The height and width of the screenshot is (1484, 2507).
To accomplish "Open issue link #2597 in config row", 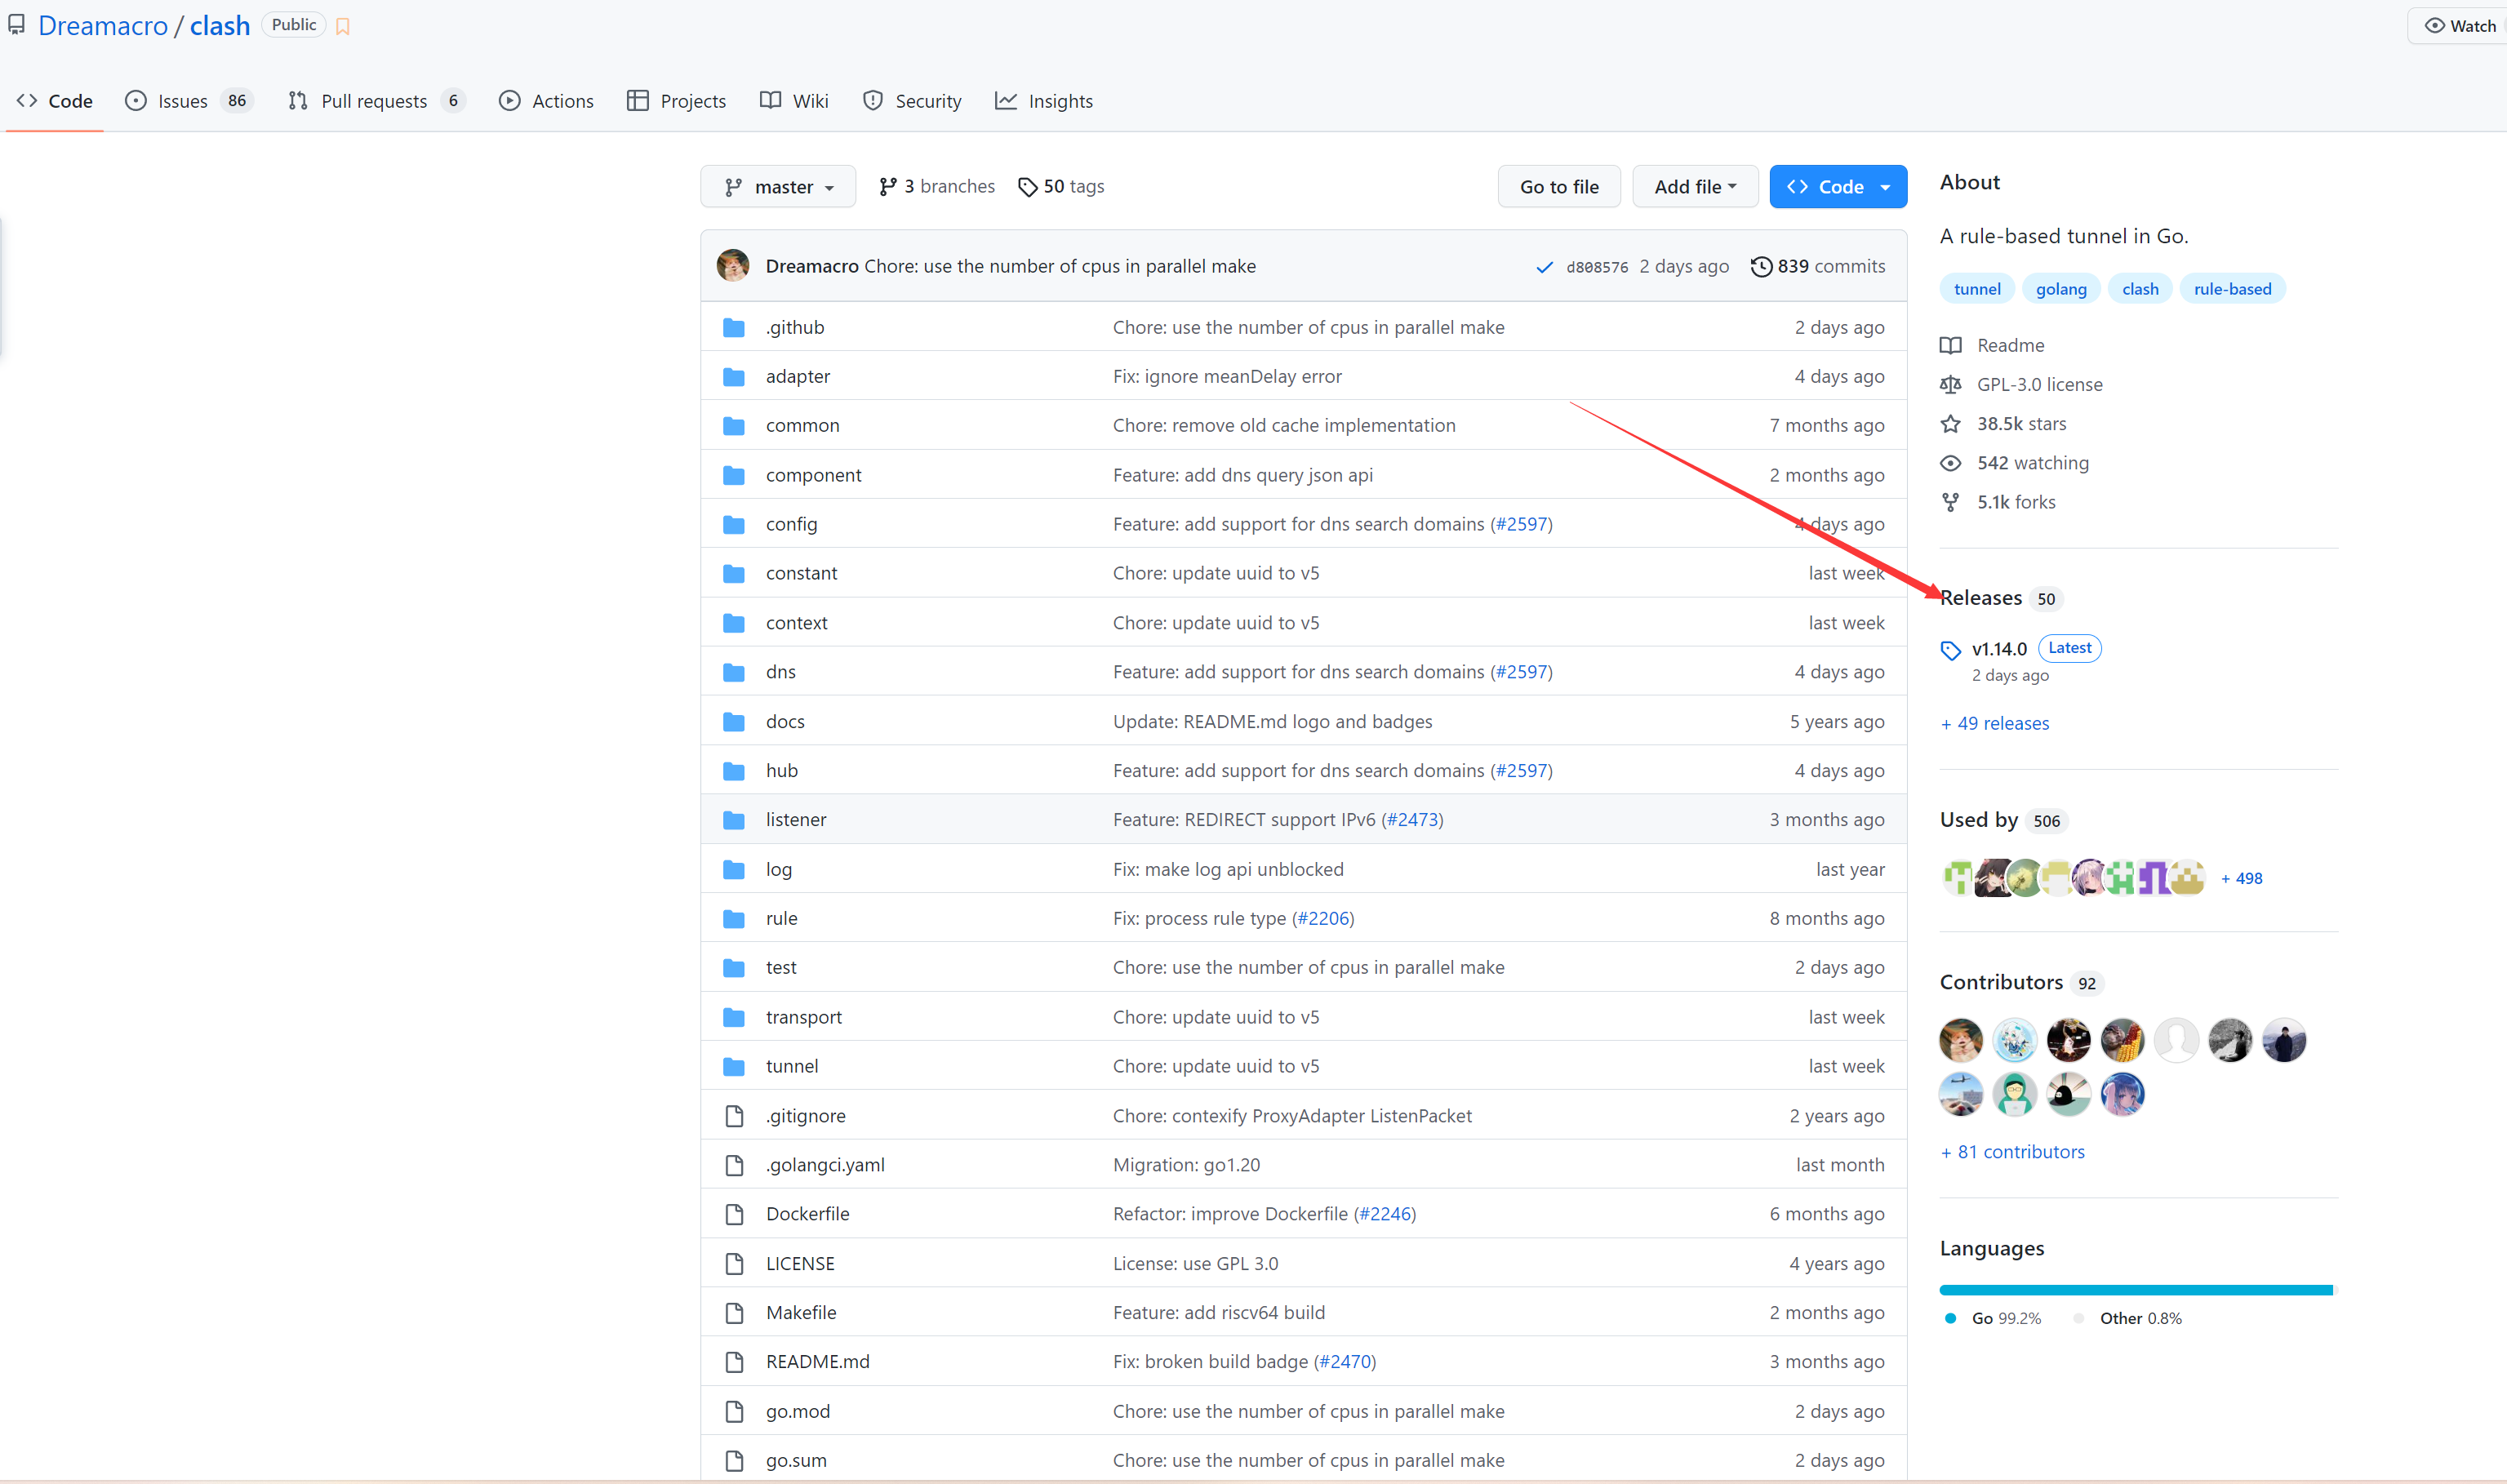I will (1521, 525).
